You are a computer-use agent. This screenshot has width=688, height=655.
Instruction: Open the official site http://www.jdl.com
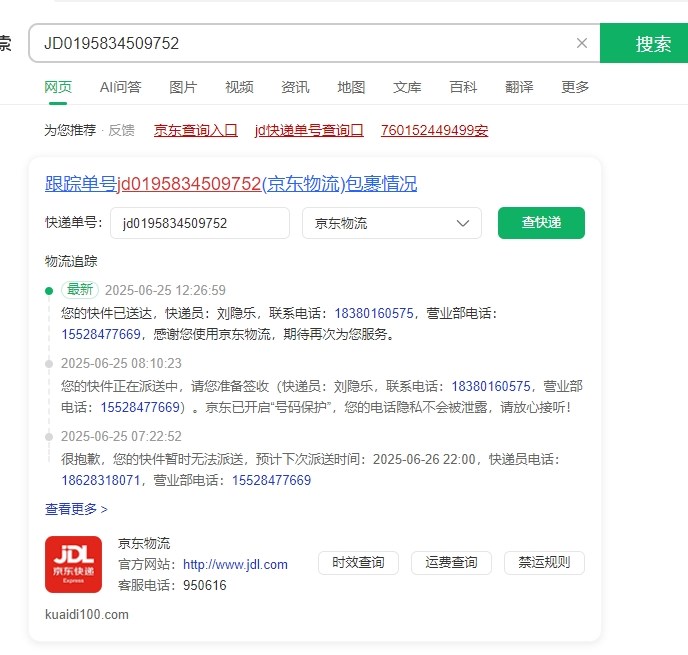pos(236,564)
